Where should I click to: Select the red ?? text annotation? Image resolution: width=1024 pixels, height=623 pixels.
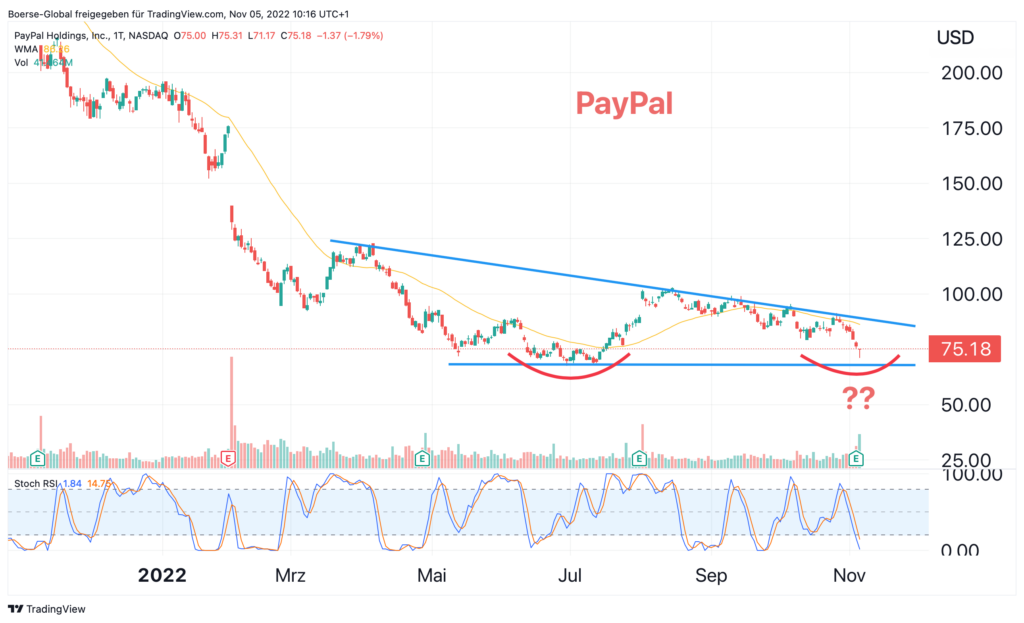pyautogui.click(x=858, y=398)
